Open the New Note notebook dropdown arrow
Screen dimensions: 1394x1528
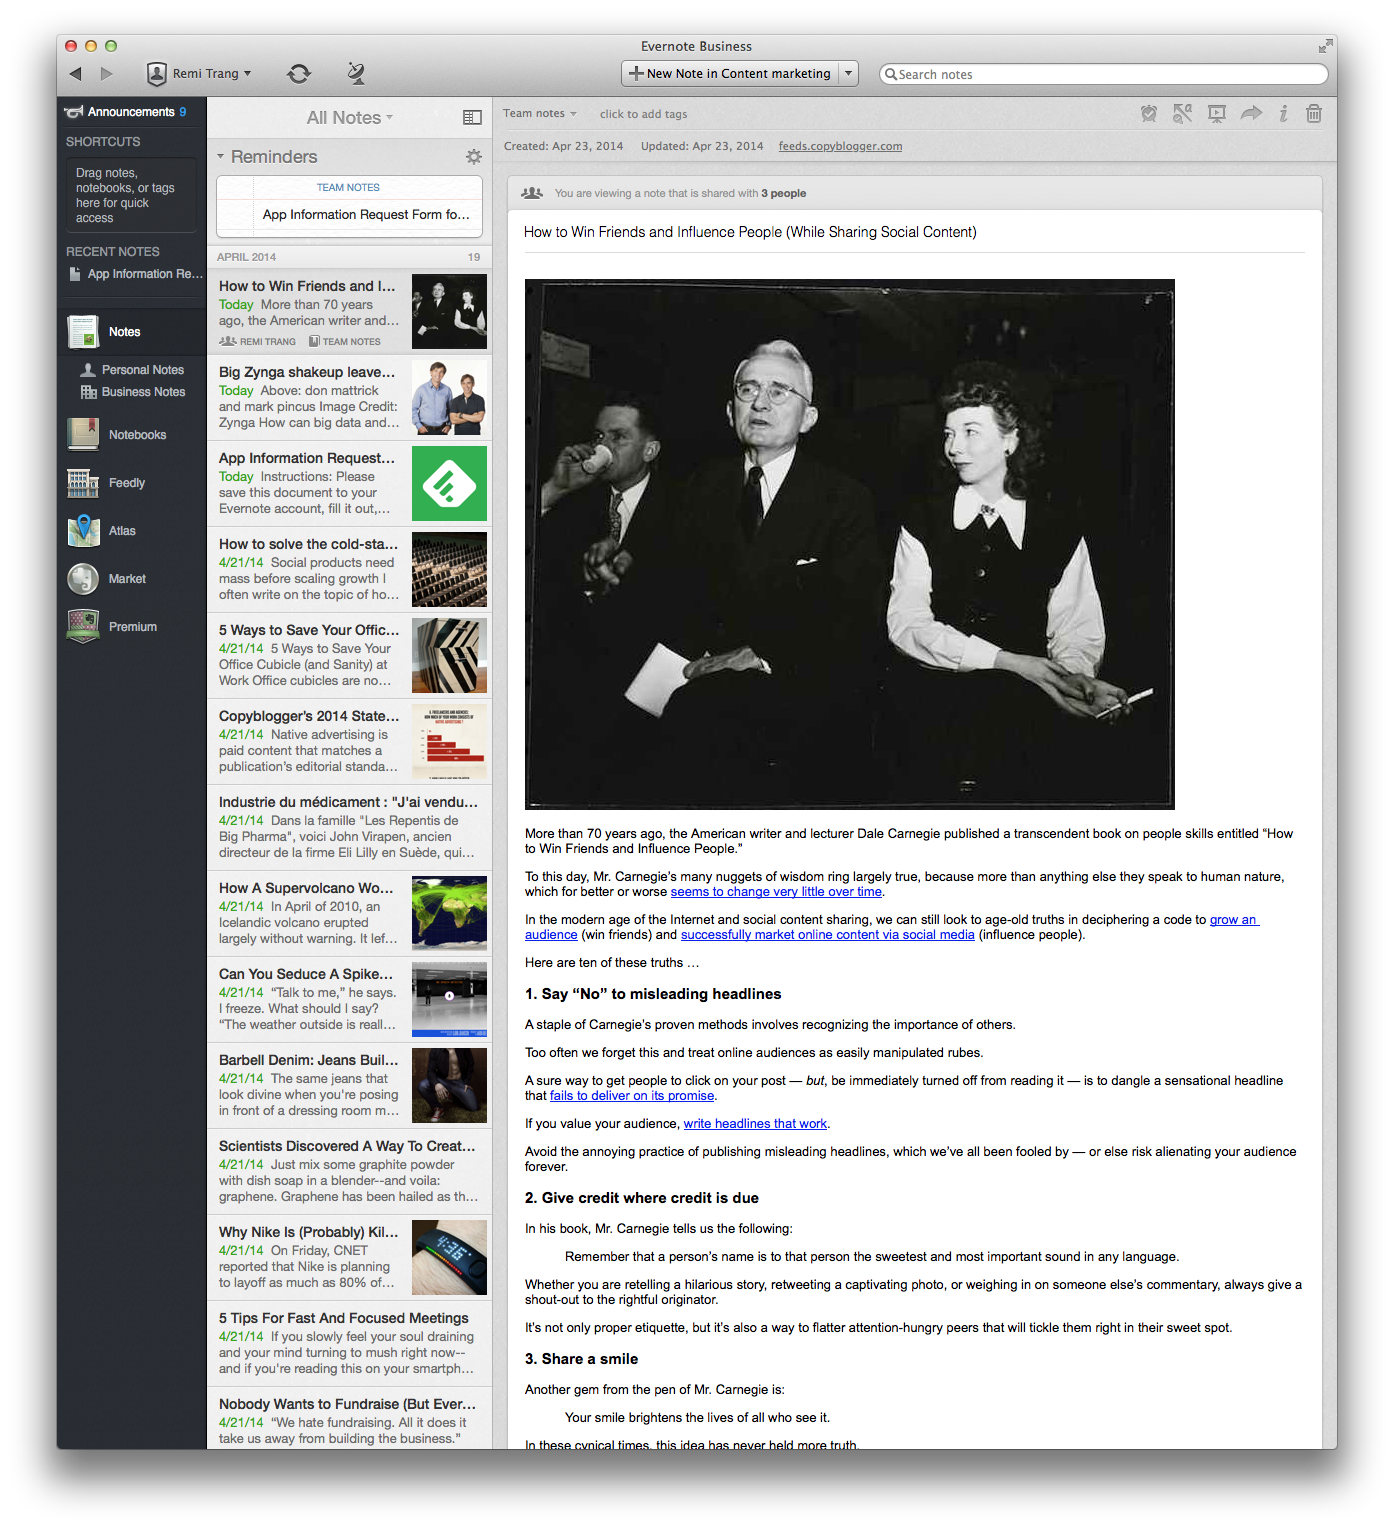click(849, 73)
